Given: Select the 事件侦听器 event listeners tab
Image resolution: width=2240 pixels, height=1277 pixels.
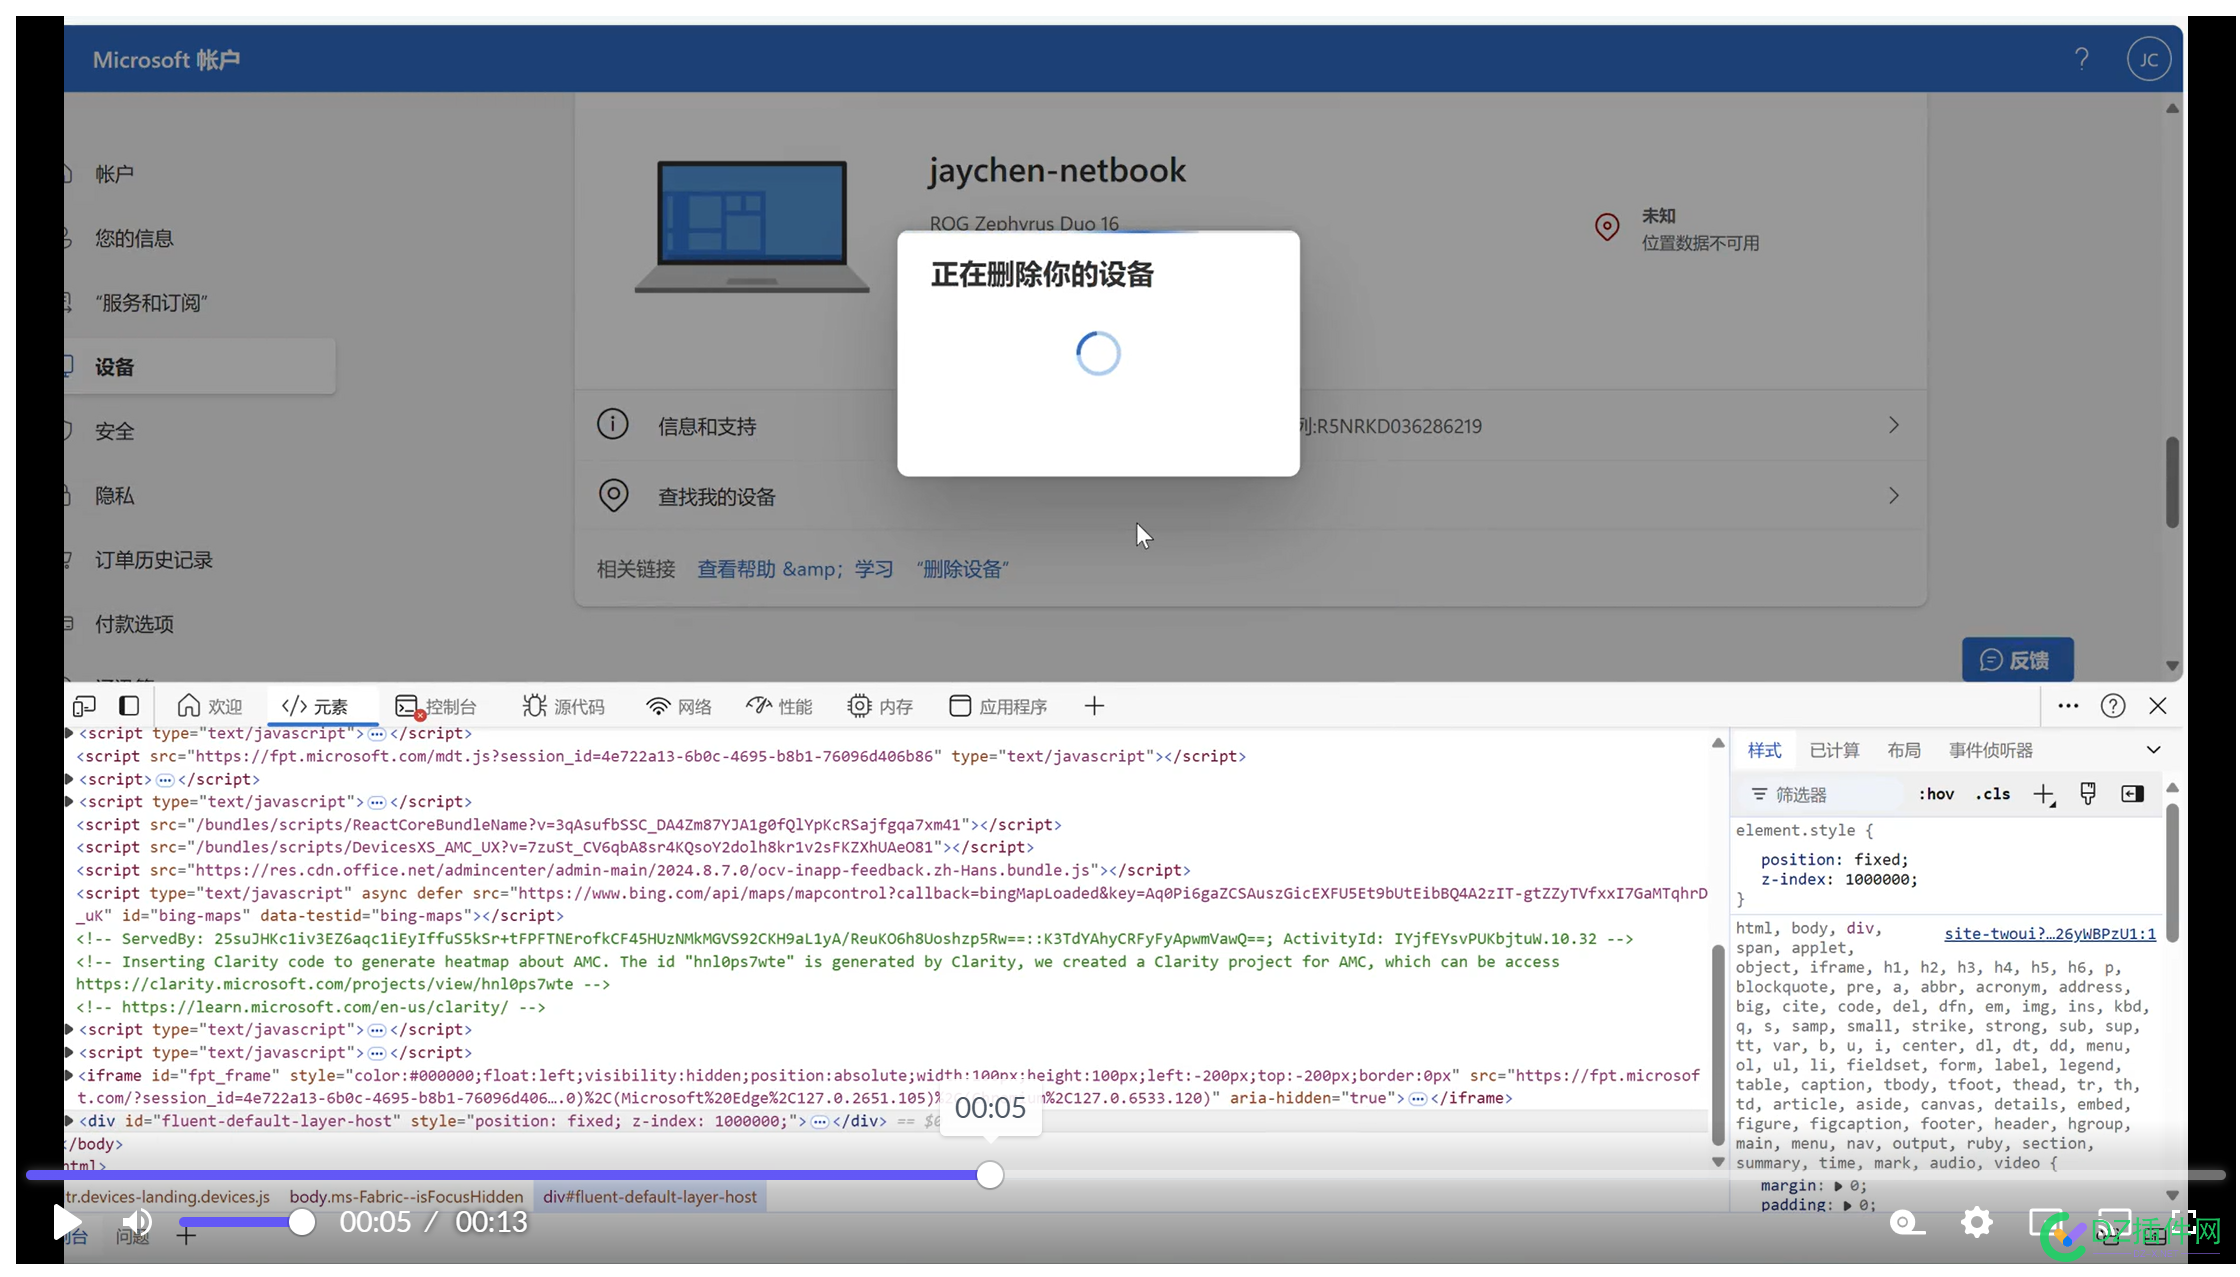Looking at the screenshot, I should pyautogui.click(x=1990, y=750).
